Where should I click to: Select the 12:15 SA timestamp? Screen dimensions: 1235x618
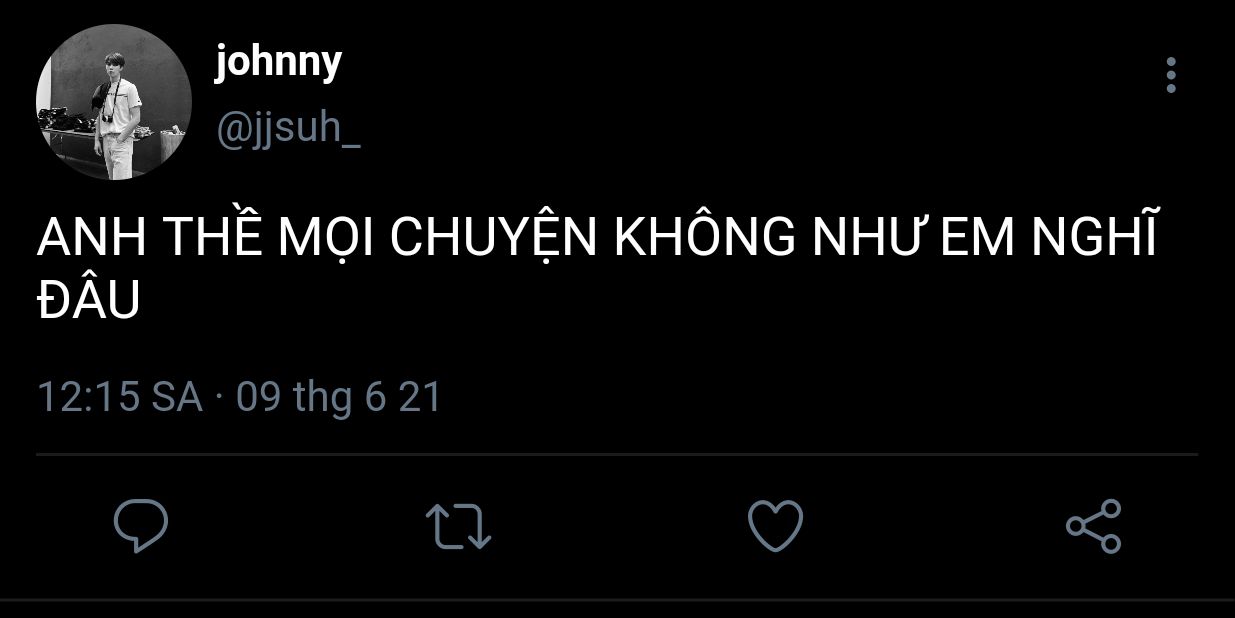[x=120, y=397]
